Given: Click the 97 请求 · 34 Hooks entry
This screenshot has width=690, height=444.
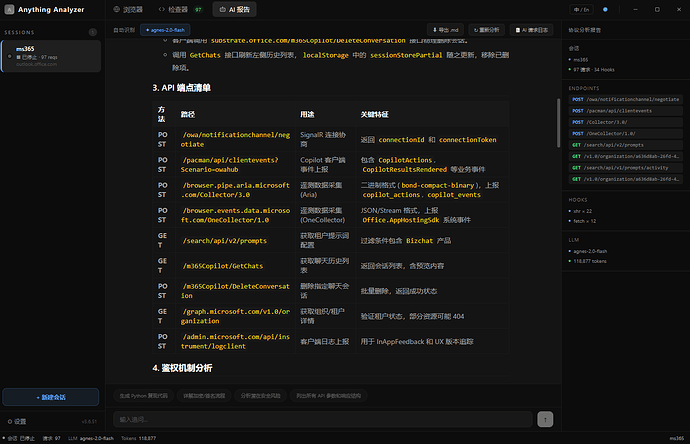Looking at the screenshot, I should pos(593,70).
